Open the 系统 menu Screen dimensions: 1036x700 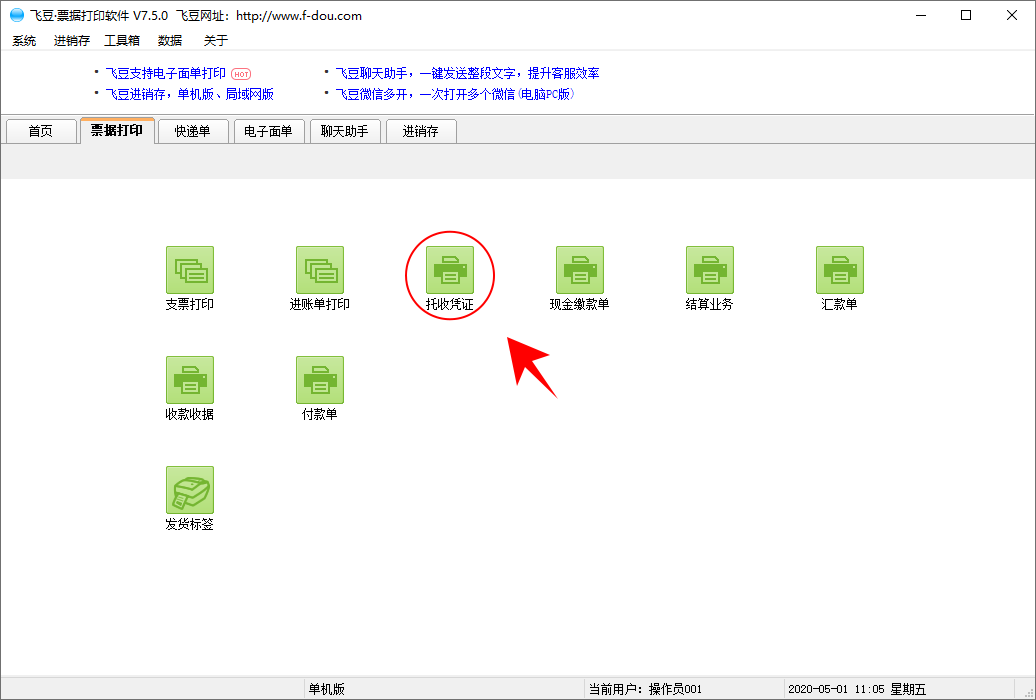(24, 41)
